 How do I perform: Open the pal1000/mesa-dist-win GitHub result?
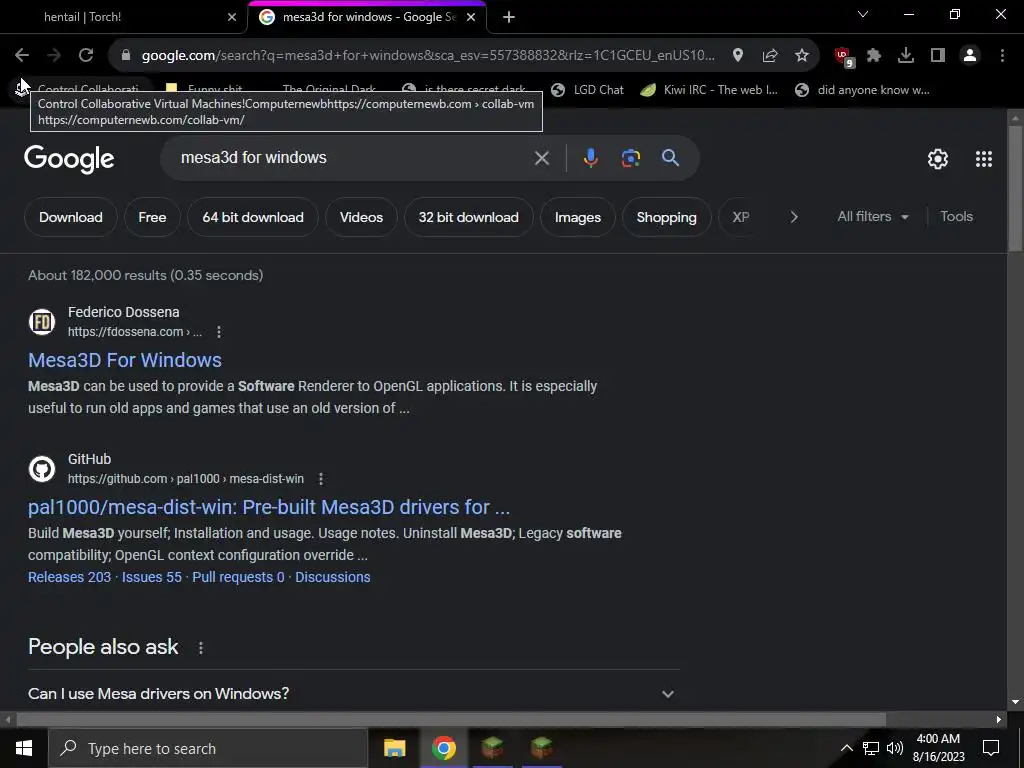(269, 507)
